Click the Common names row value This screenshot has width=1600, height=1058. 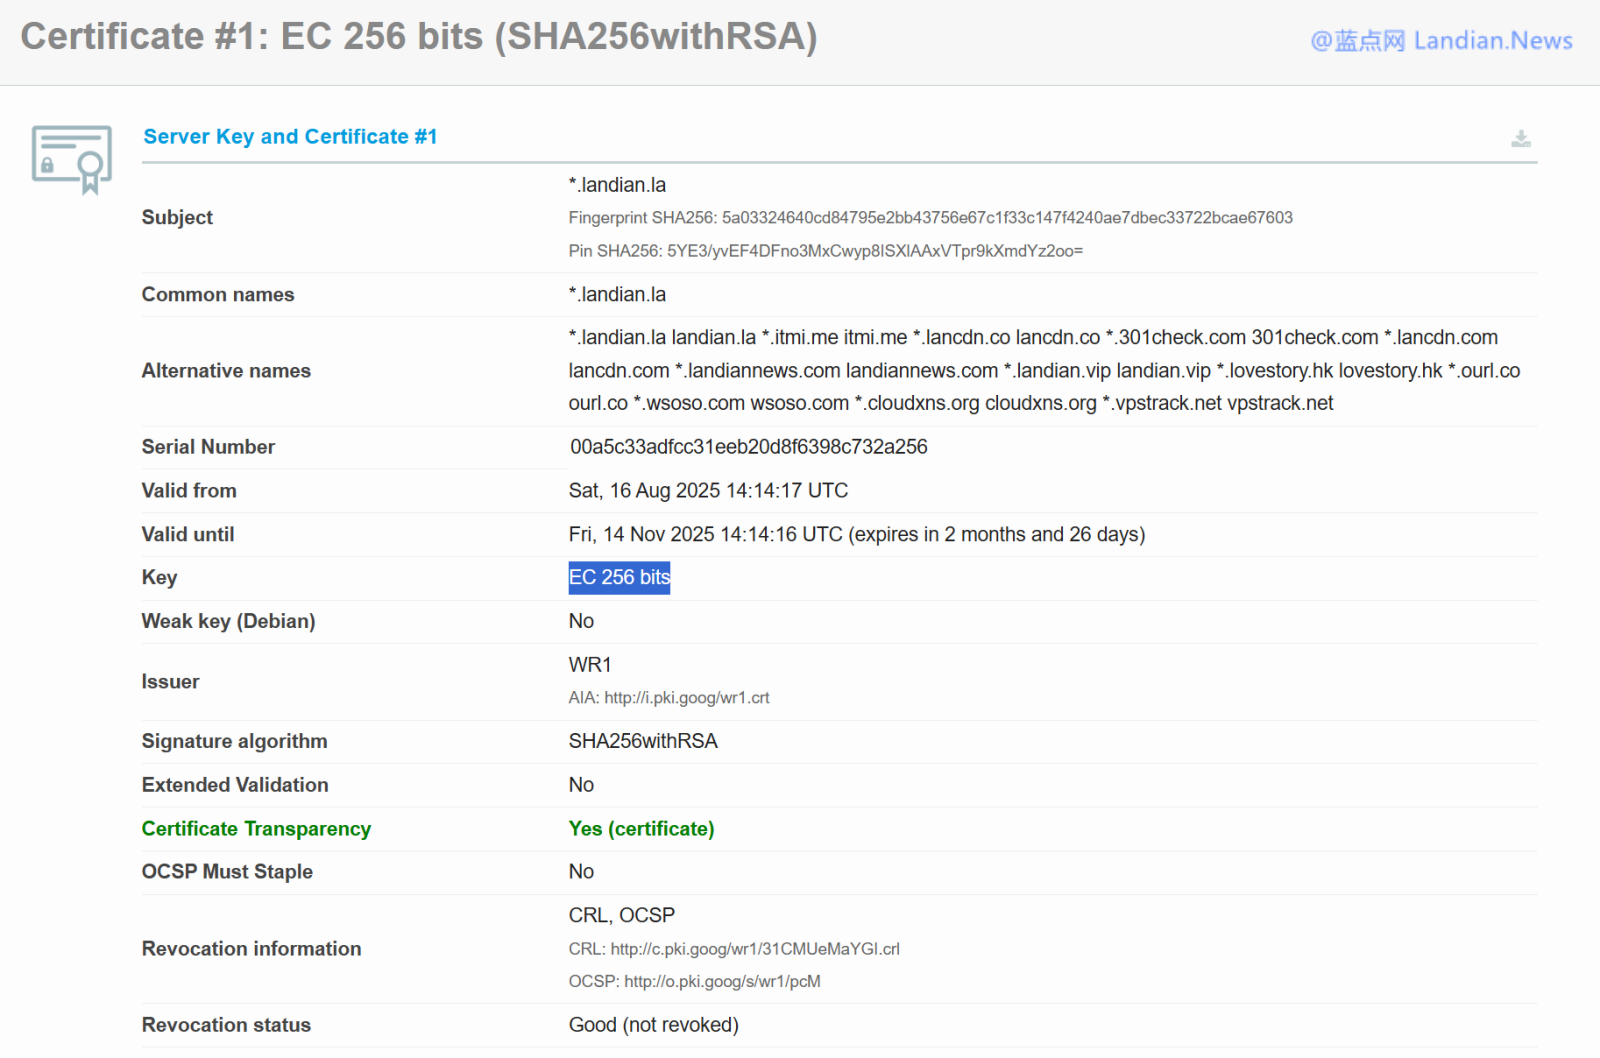tap(617, 295)
